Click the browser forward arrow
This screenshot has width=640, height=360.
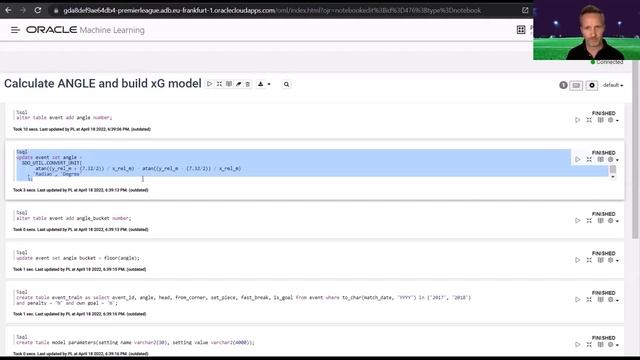[22, 10]
